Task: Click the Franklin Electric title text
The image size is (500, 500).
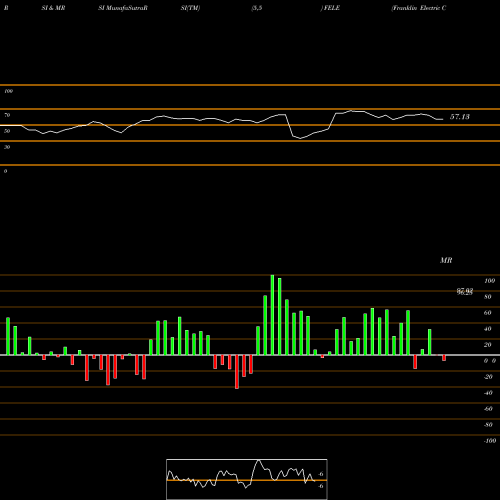Action: tap(419, 8)
